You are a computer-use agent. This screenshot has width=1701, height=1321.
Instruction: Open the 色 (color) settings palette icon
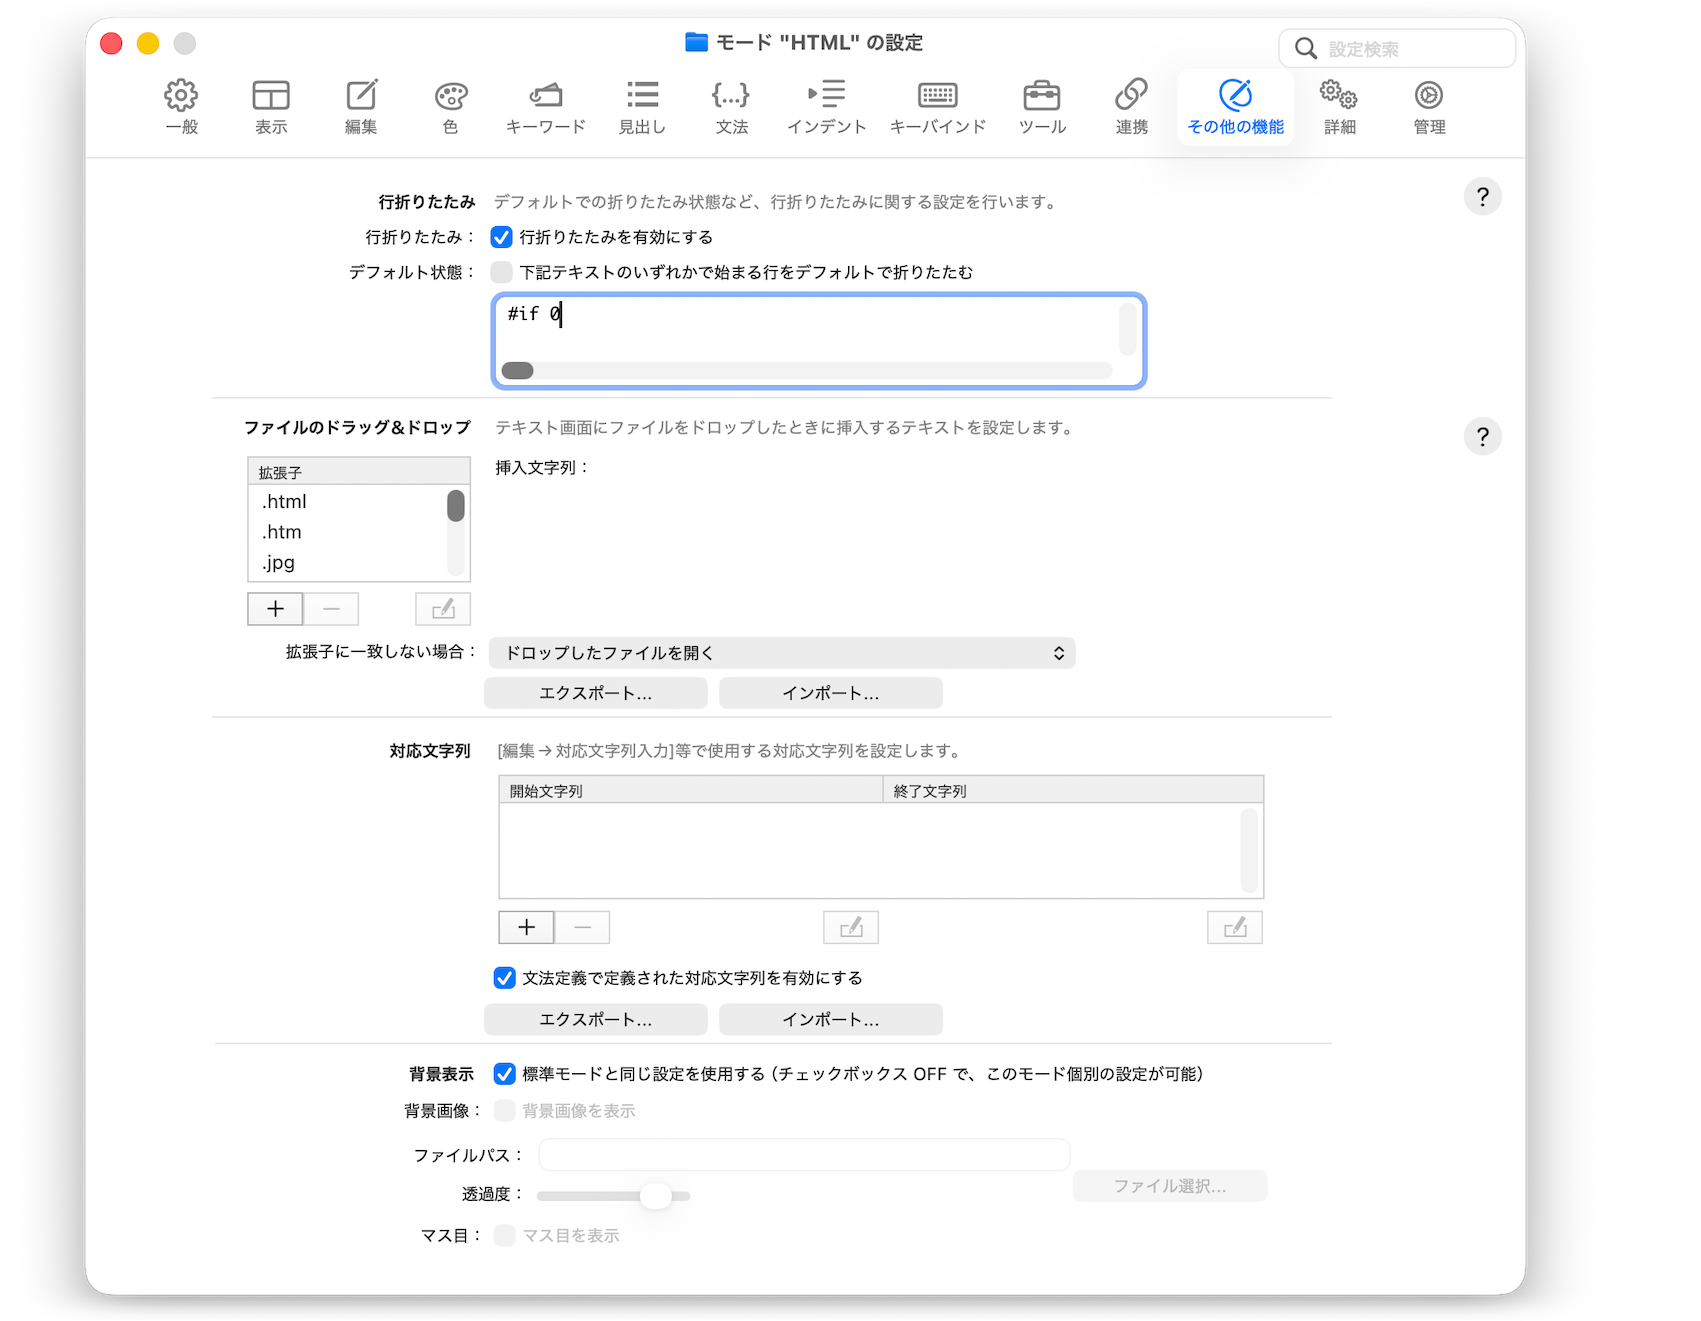click(x=450, y=96)
